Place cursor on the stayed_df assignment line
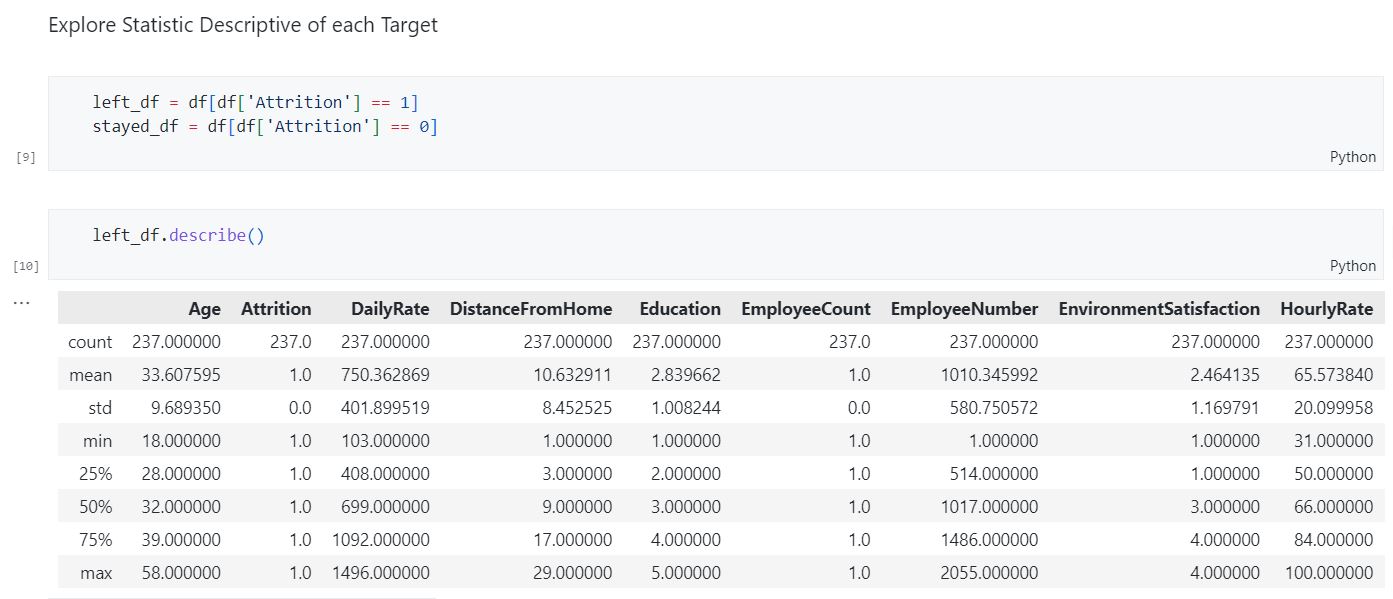 [265, 126]
